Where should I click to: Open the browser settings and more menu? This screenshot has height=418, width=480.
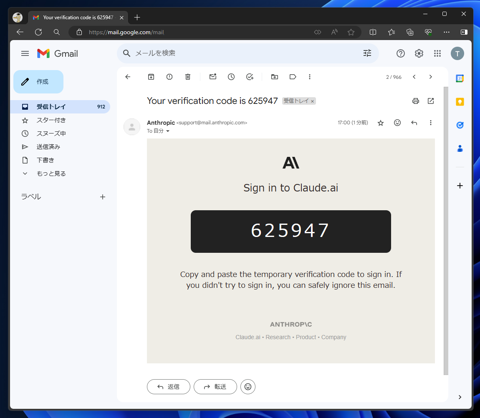pyautogui.click(x=446, y=32)
